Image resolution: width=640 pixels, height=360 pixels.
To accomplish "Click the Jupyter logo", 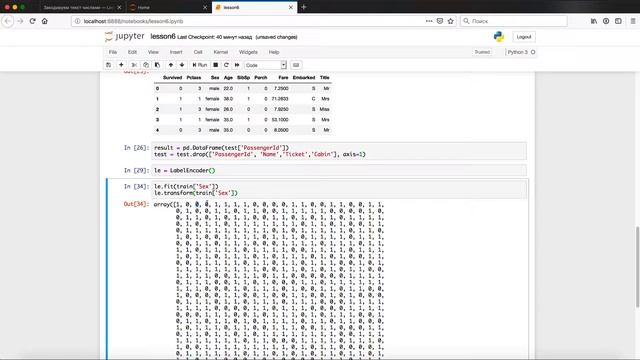I will [124, 36].
